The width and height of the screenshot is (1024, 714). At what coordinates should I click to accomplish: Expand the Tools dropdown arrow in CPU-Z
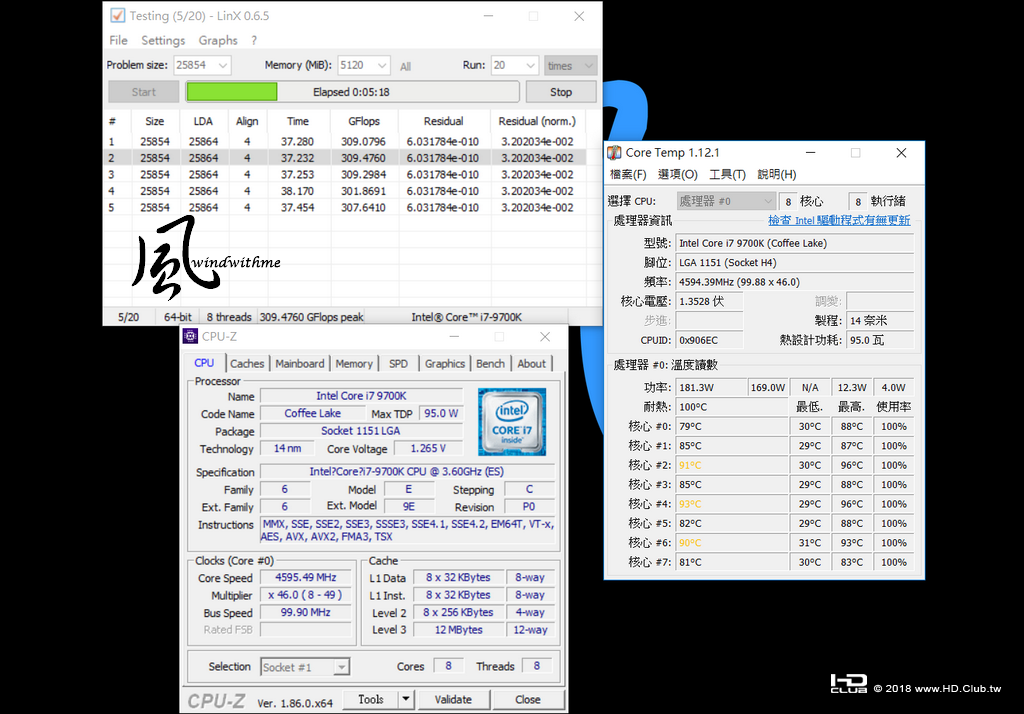[x=406, y=699]
